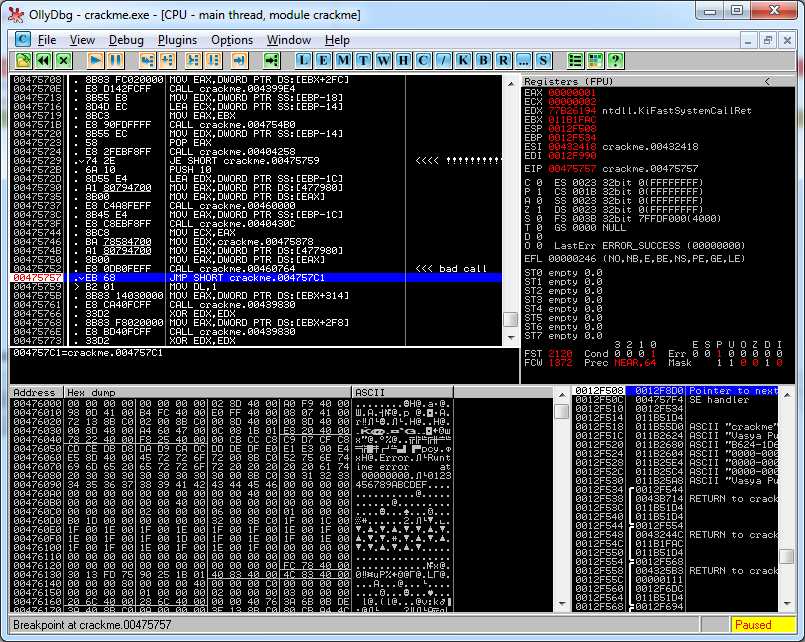Click the Step over toolbar icon
805x642 pixels.
(x=167, y=61)
